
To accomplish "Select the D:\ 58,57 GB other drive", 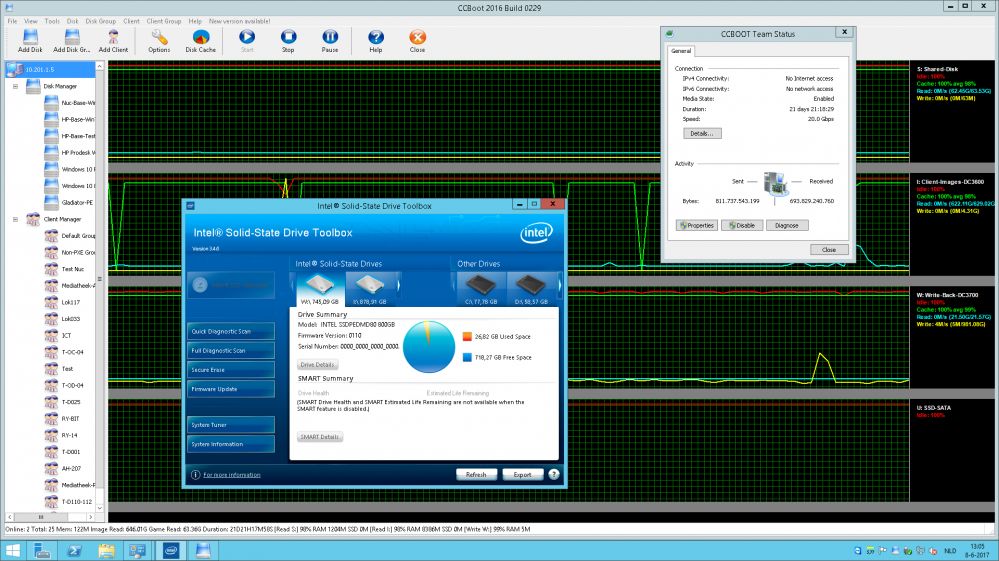I will (531, 289).
